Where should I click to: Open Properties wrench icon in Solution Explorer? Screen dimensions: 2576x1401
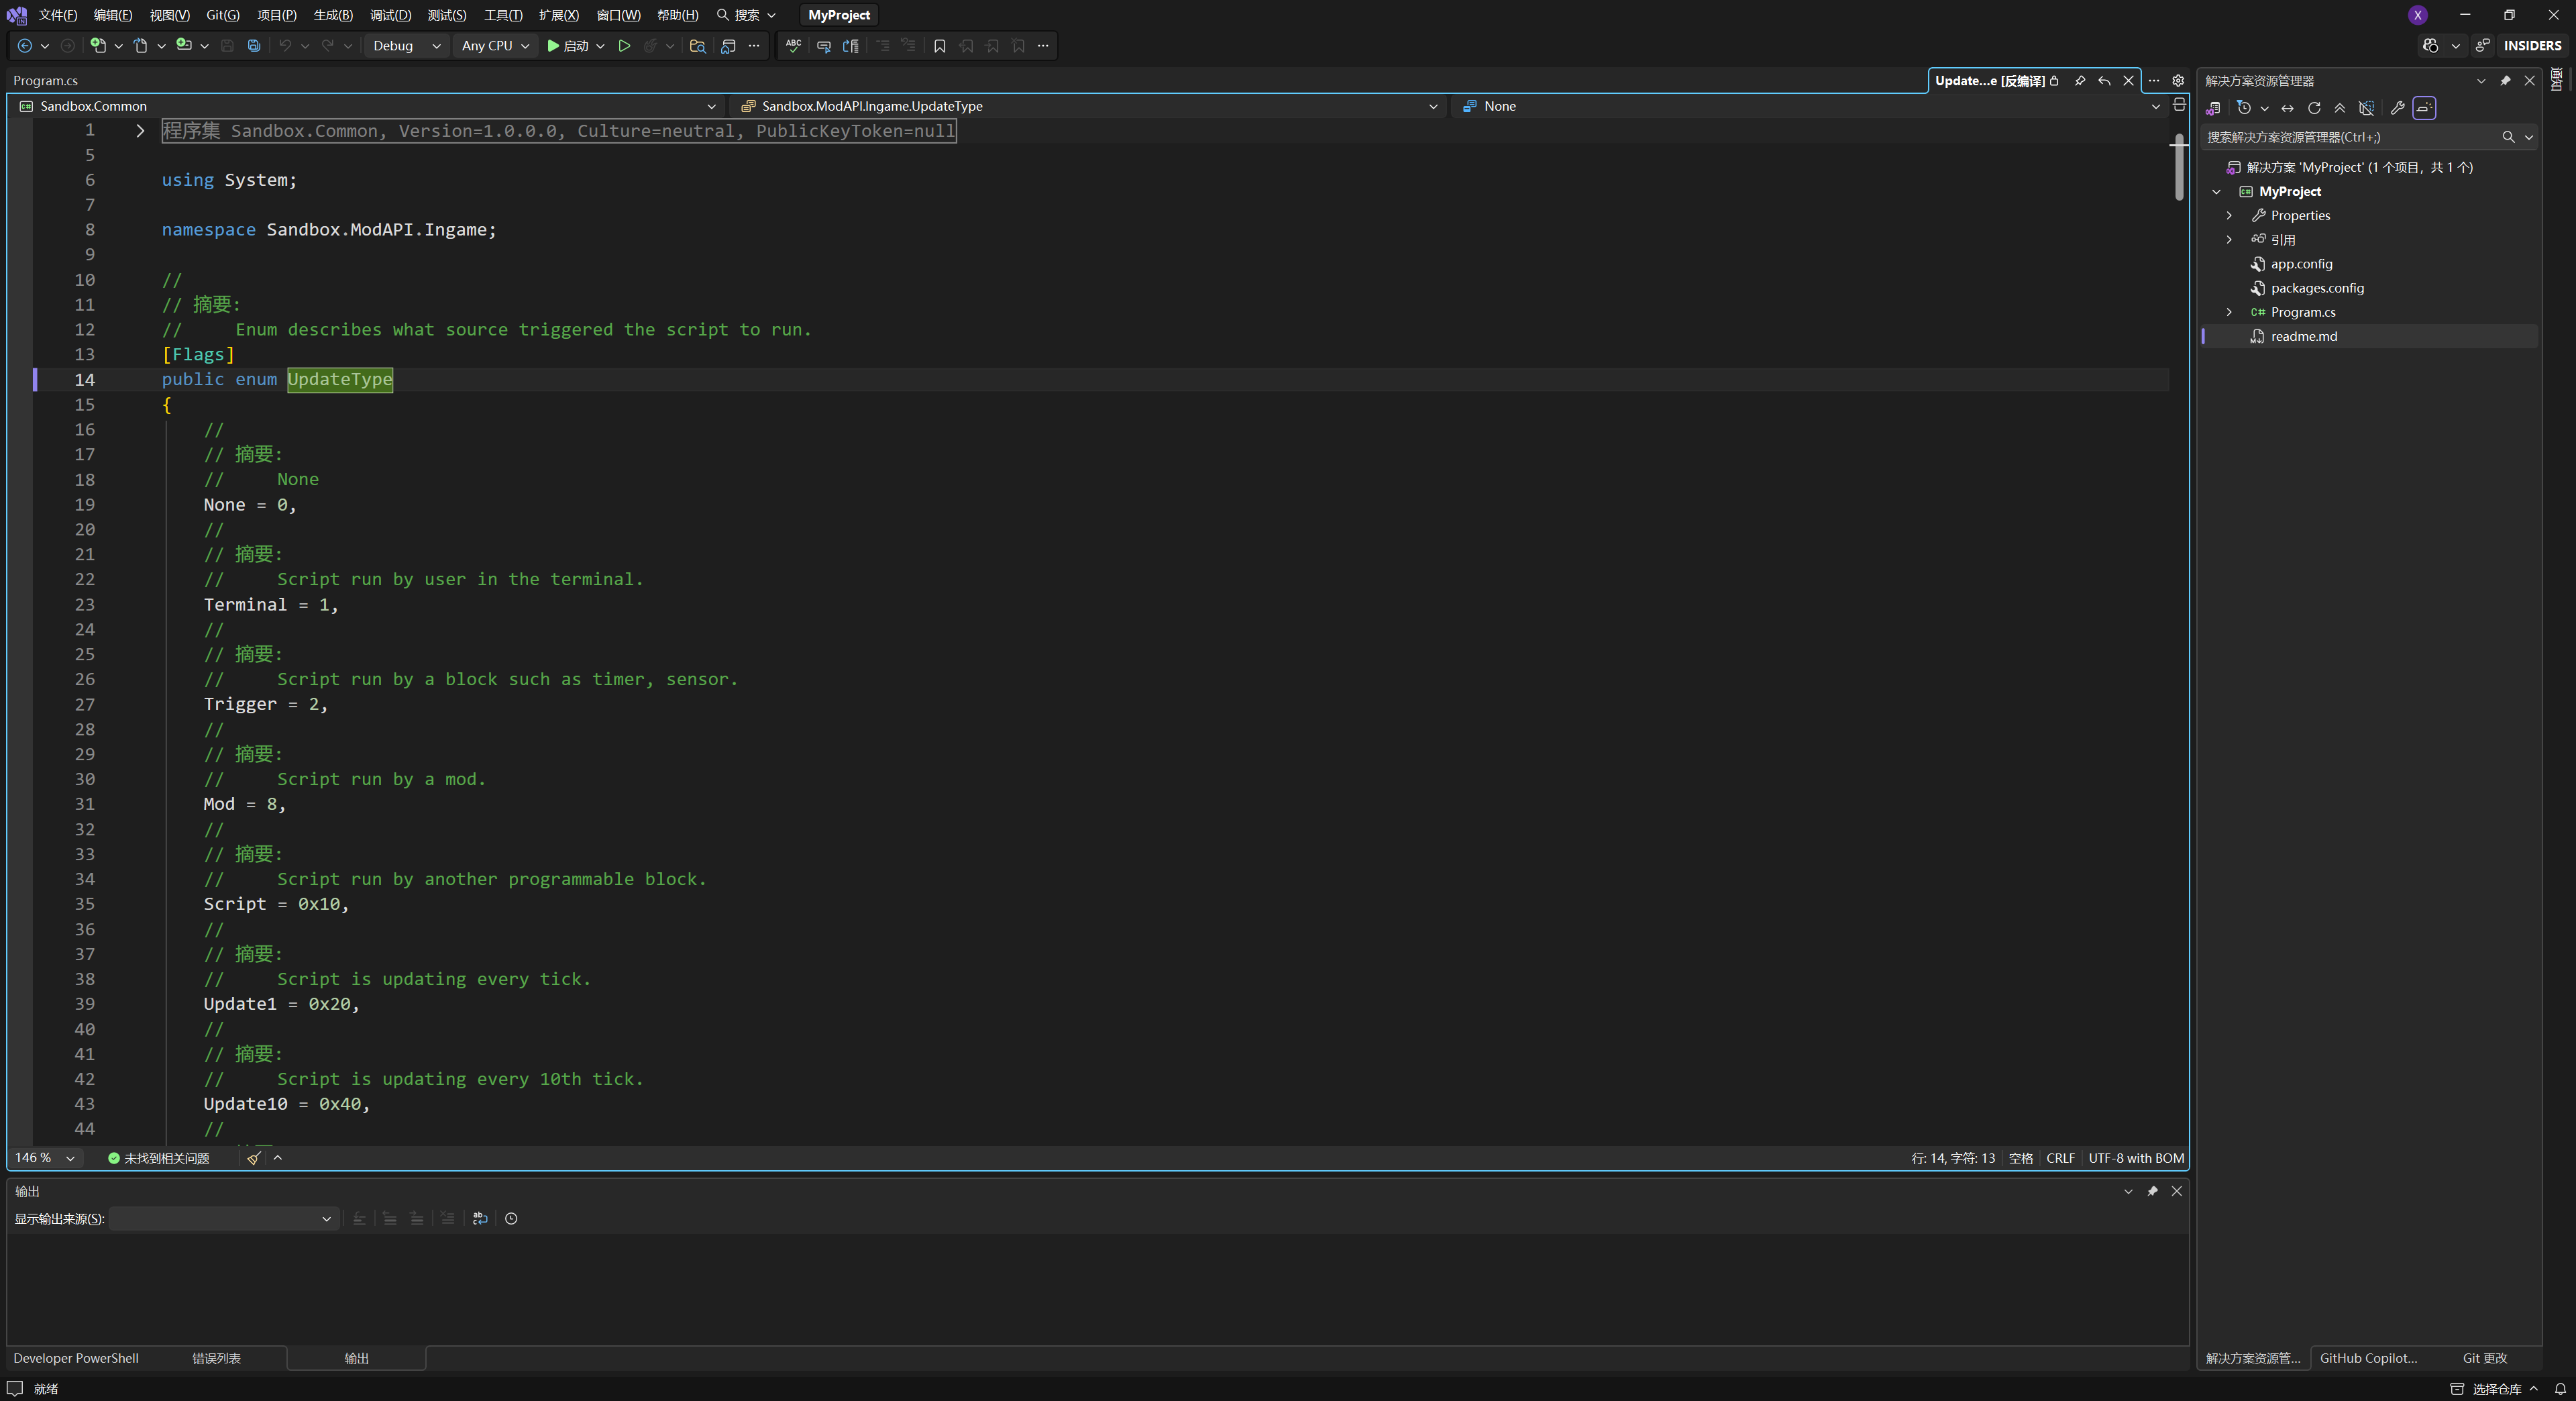tap(2397, 108)
